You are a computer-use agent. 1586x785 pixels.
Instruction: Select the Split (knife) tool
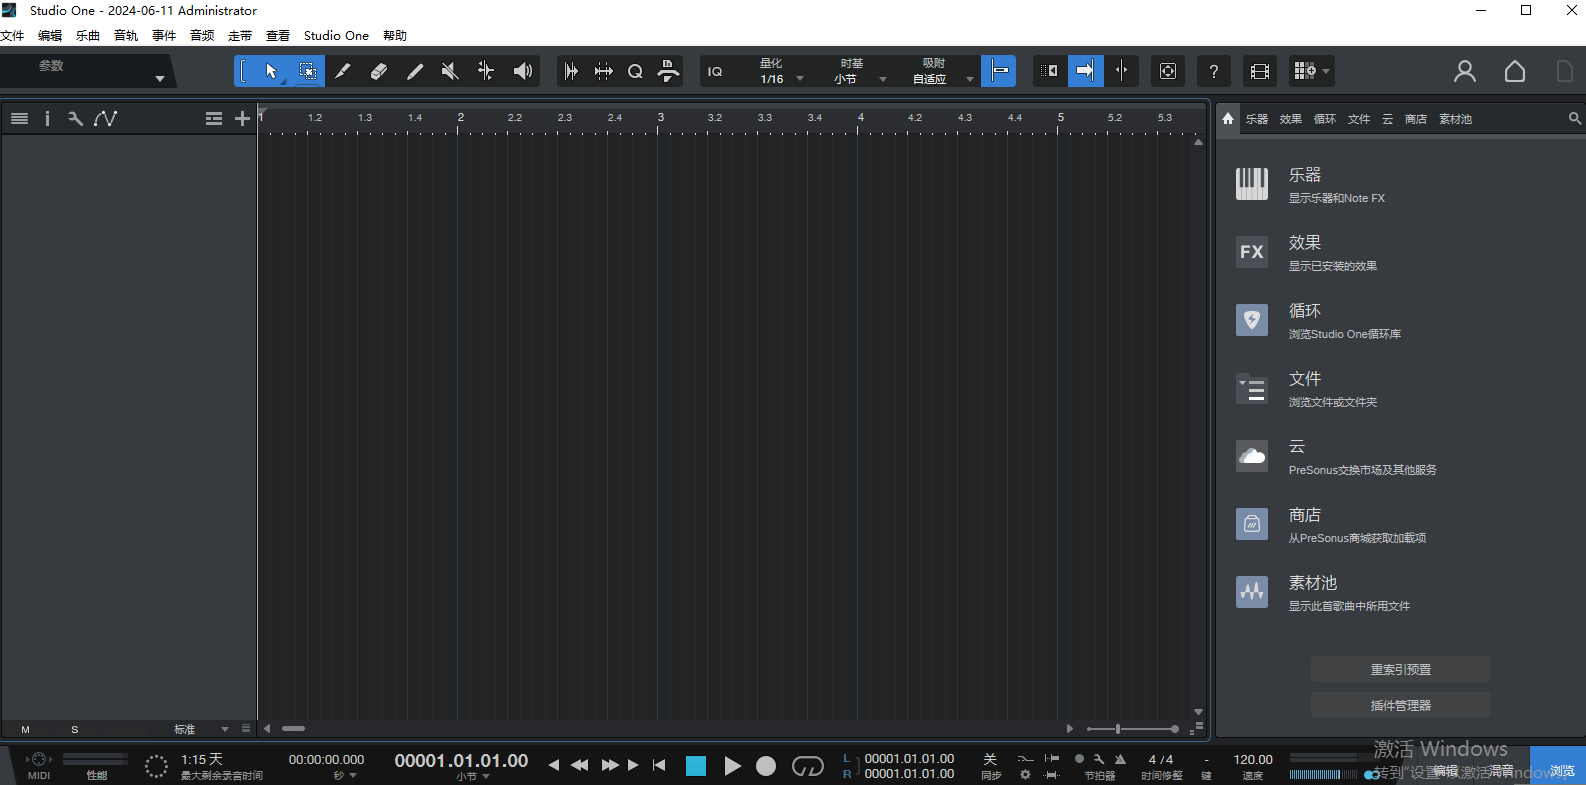(x=342, y=71)
